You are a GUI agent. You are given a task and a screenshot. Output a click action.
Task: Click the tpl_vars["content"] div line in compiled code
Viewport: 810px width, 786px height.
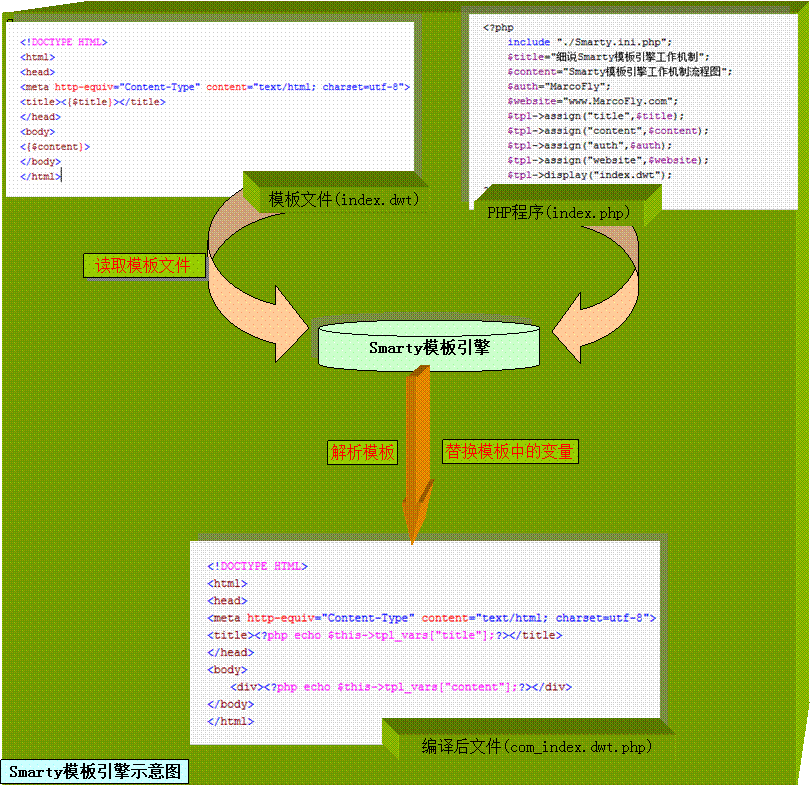click(x=401, y=687)
